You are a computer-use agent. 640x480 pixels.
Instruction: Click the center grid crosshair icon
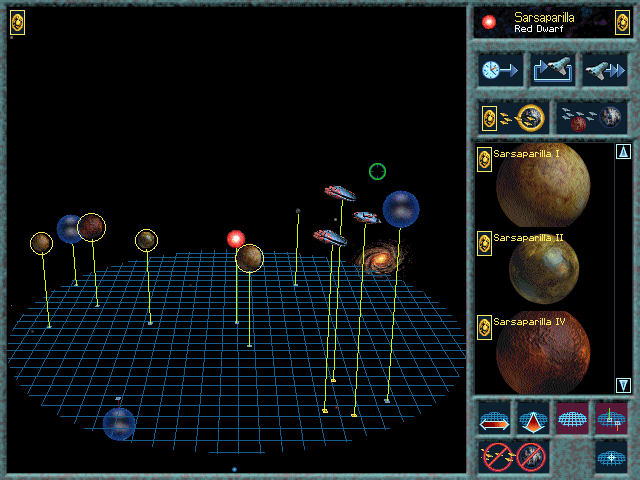coord(611,457)
